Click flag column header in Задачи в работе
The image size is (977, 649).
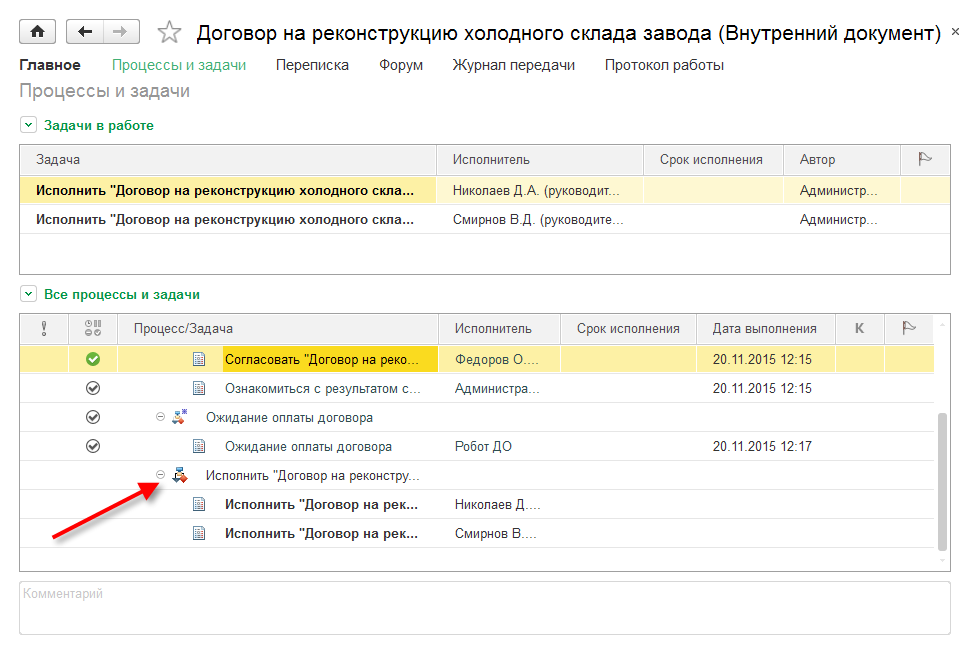pyautogui.click(x=925, y=159)
